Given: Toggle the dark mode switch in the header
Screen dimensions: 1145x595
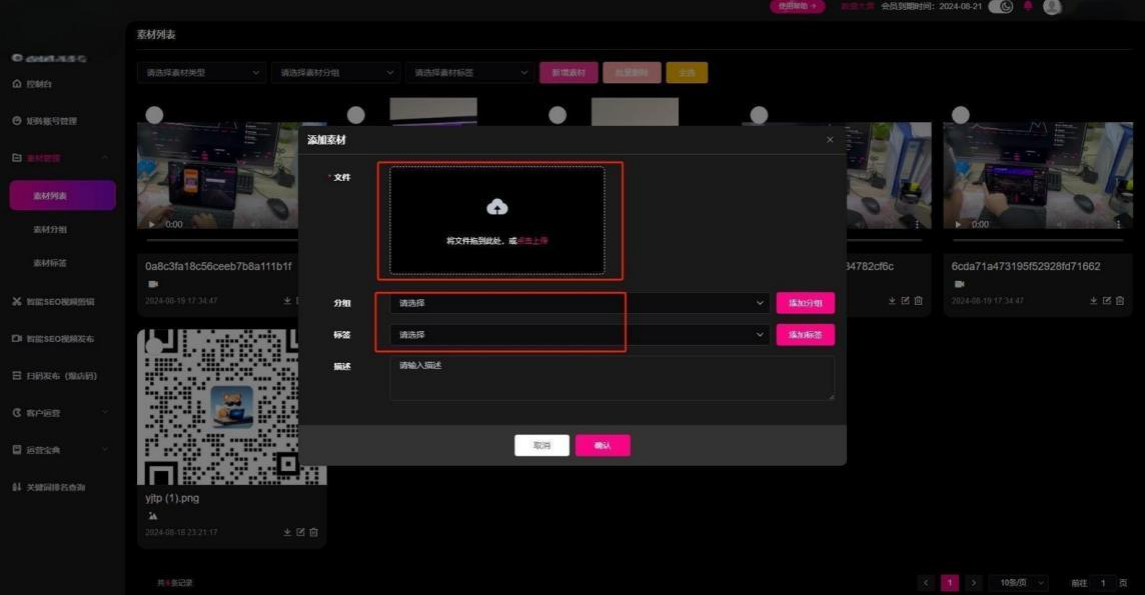Looking at the screenshot, I should pos(1000,6).
